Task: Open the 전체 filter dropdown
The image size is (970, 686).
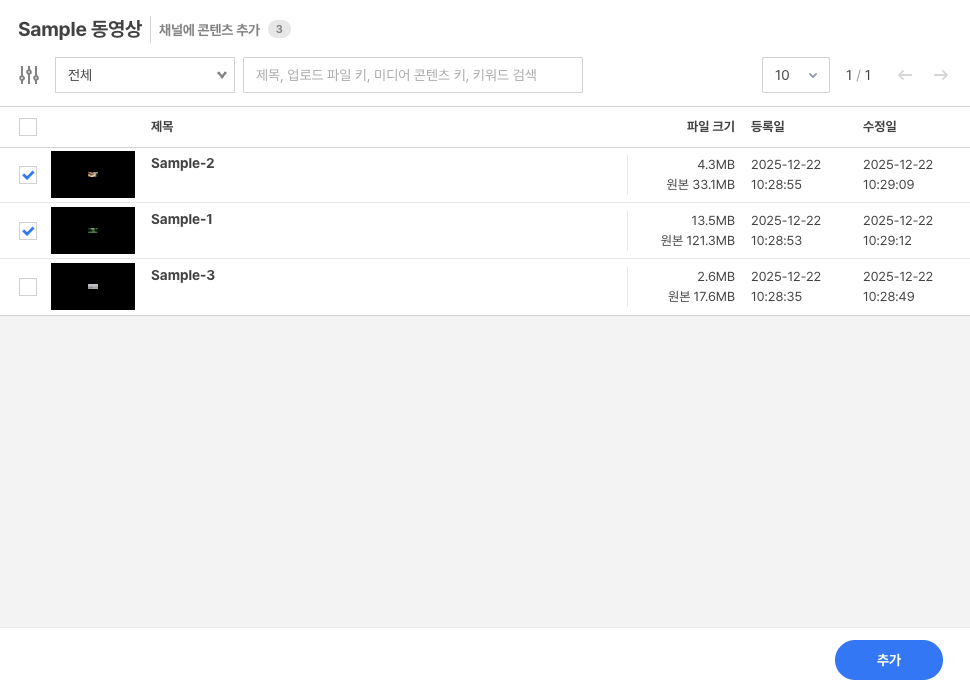Action: (144, 75)
